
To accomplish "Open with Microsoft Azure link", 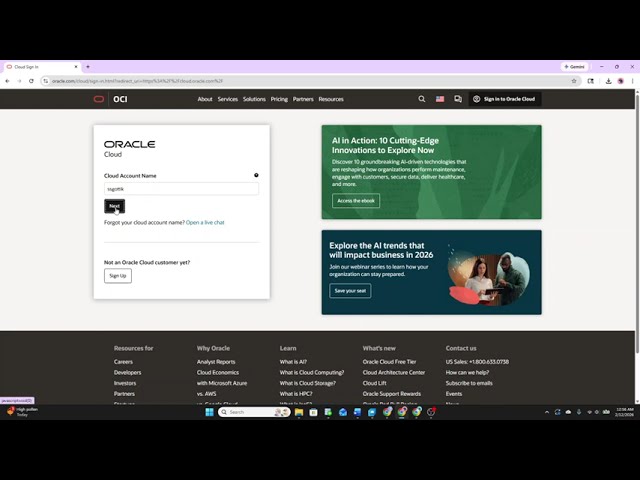I will (222, 383).
